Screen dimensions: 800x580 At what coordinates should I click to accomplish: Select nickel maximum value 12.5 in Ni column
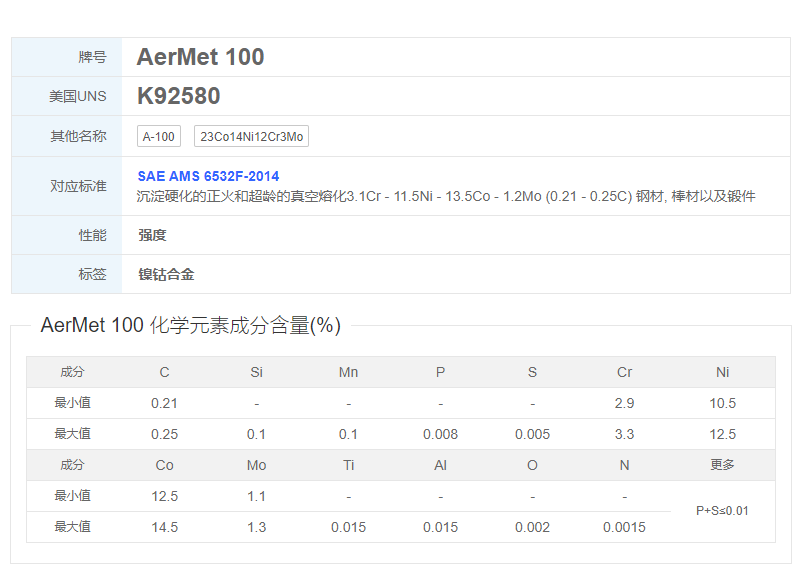pos(722,435)
